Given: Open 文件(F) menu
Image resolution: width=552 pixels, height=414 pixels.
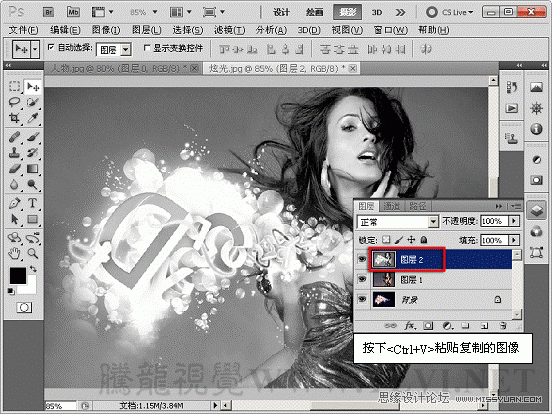Looking at the screenshot, I should 23,30.
